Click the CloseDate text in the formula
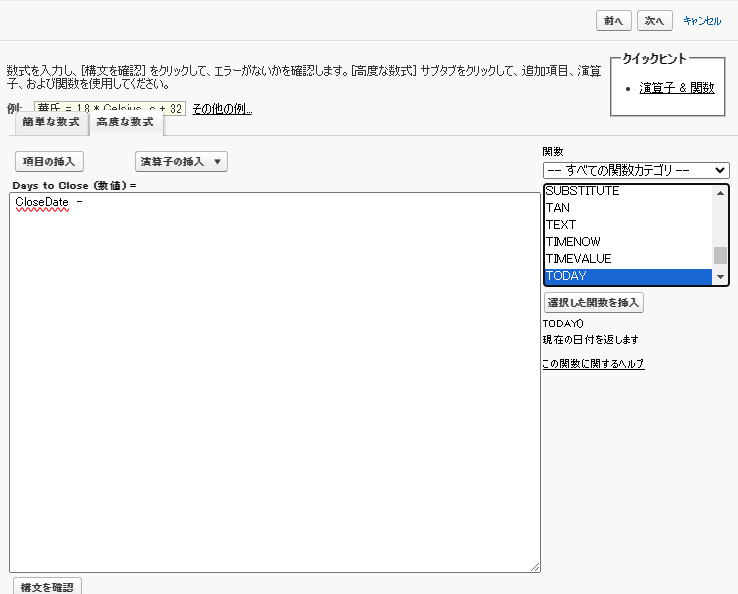738x594 pixels. (42, 202)
